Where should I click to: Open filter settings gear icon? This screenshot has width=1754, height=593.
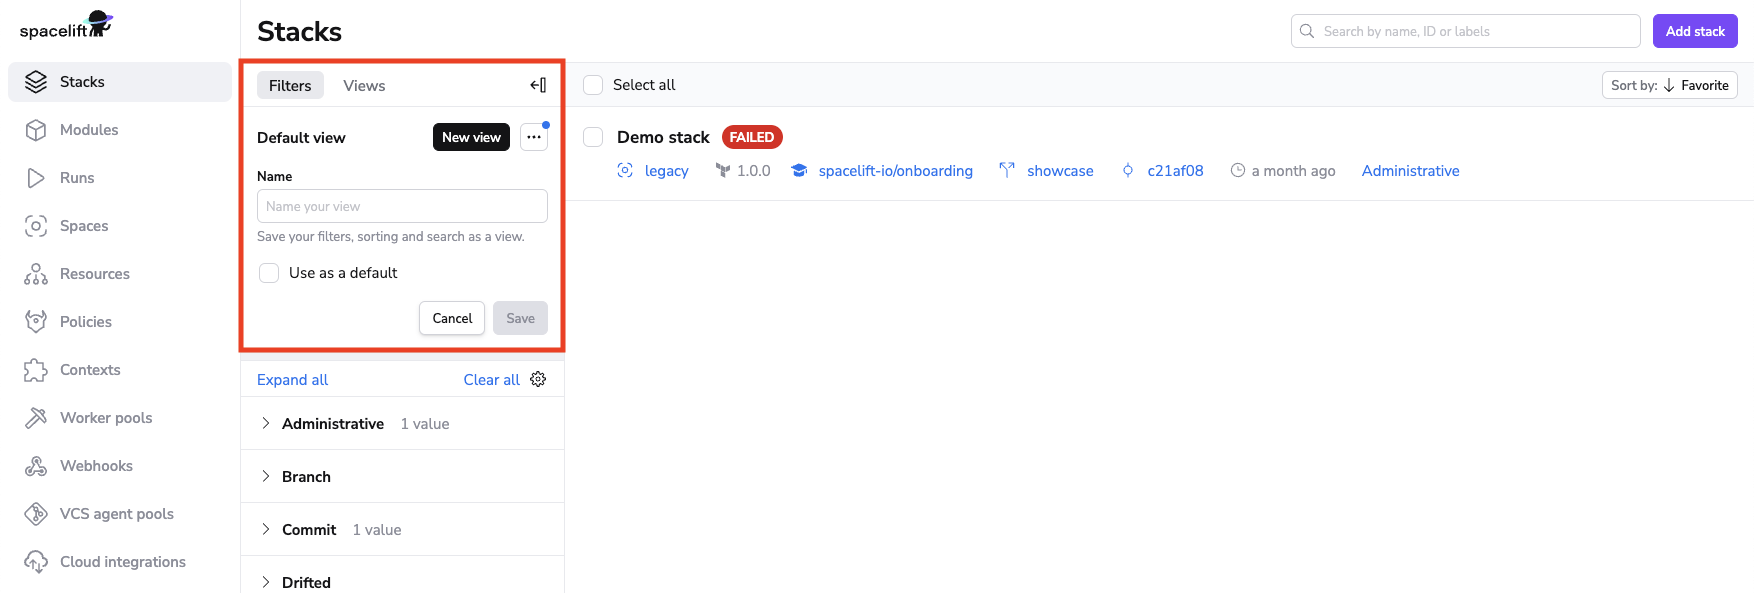[538, 379]
